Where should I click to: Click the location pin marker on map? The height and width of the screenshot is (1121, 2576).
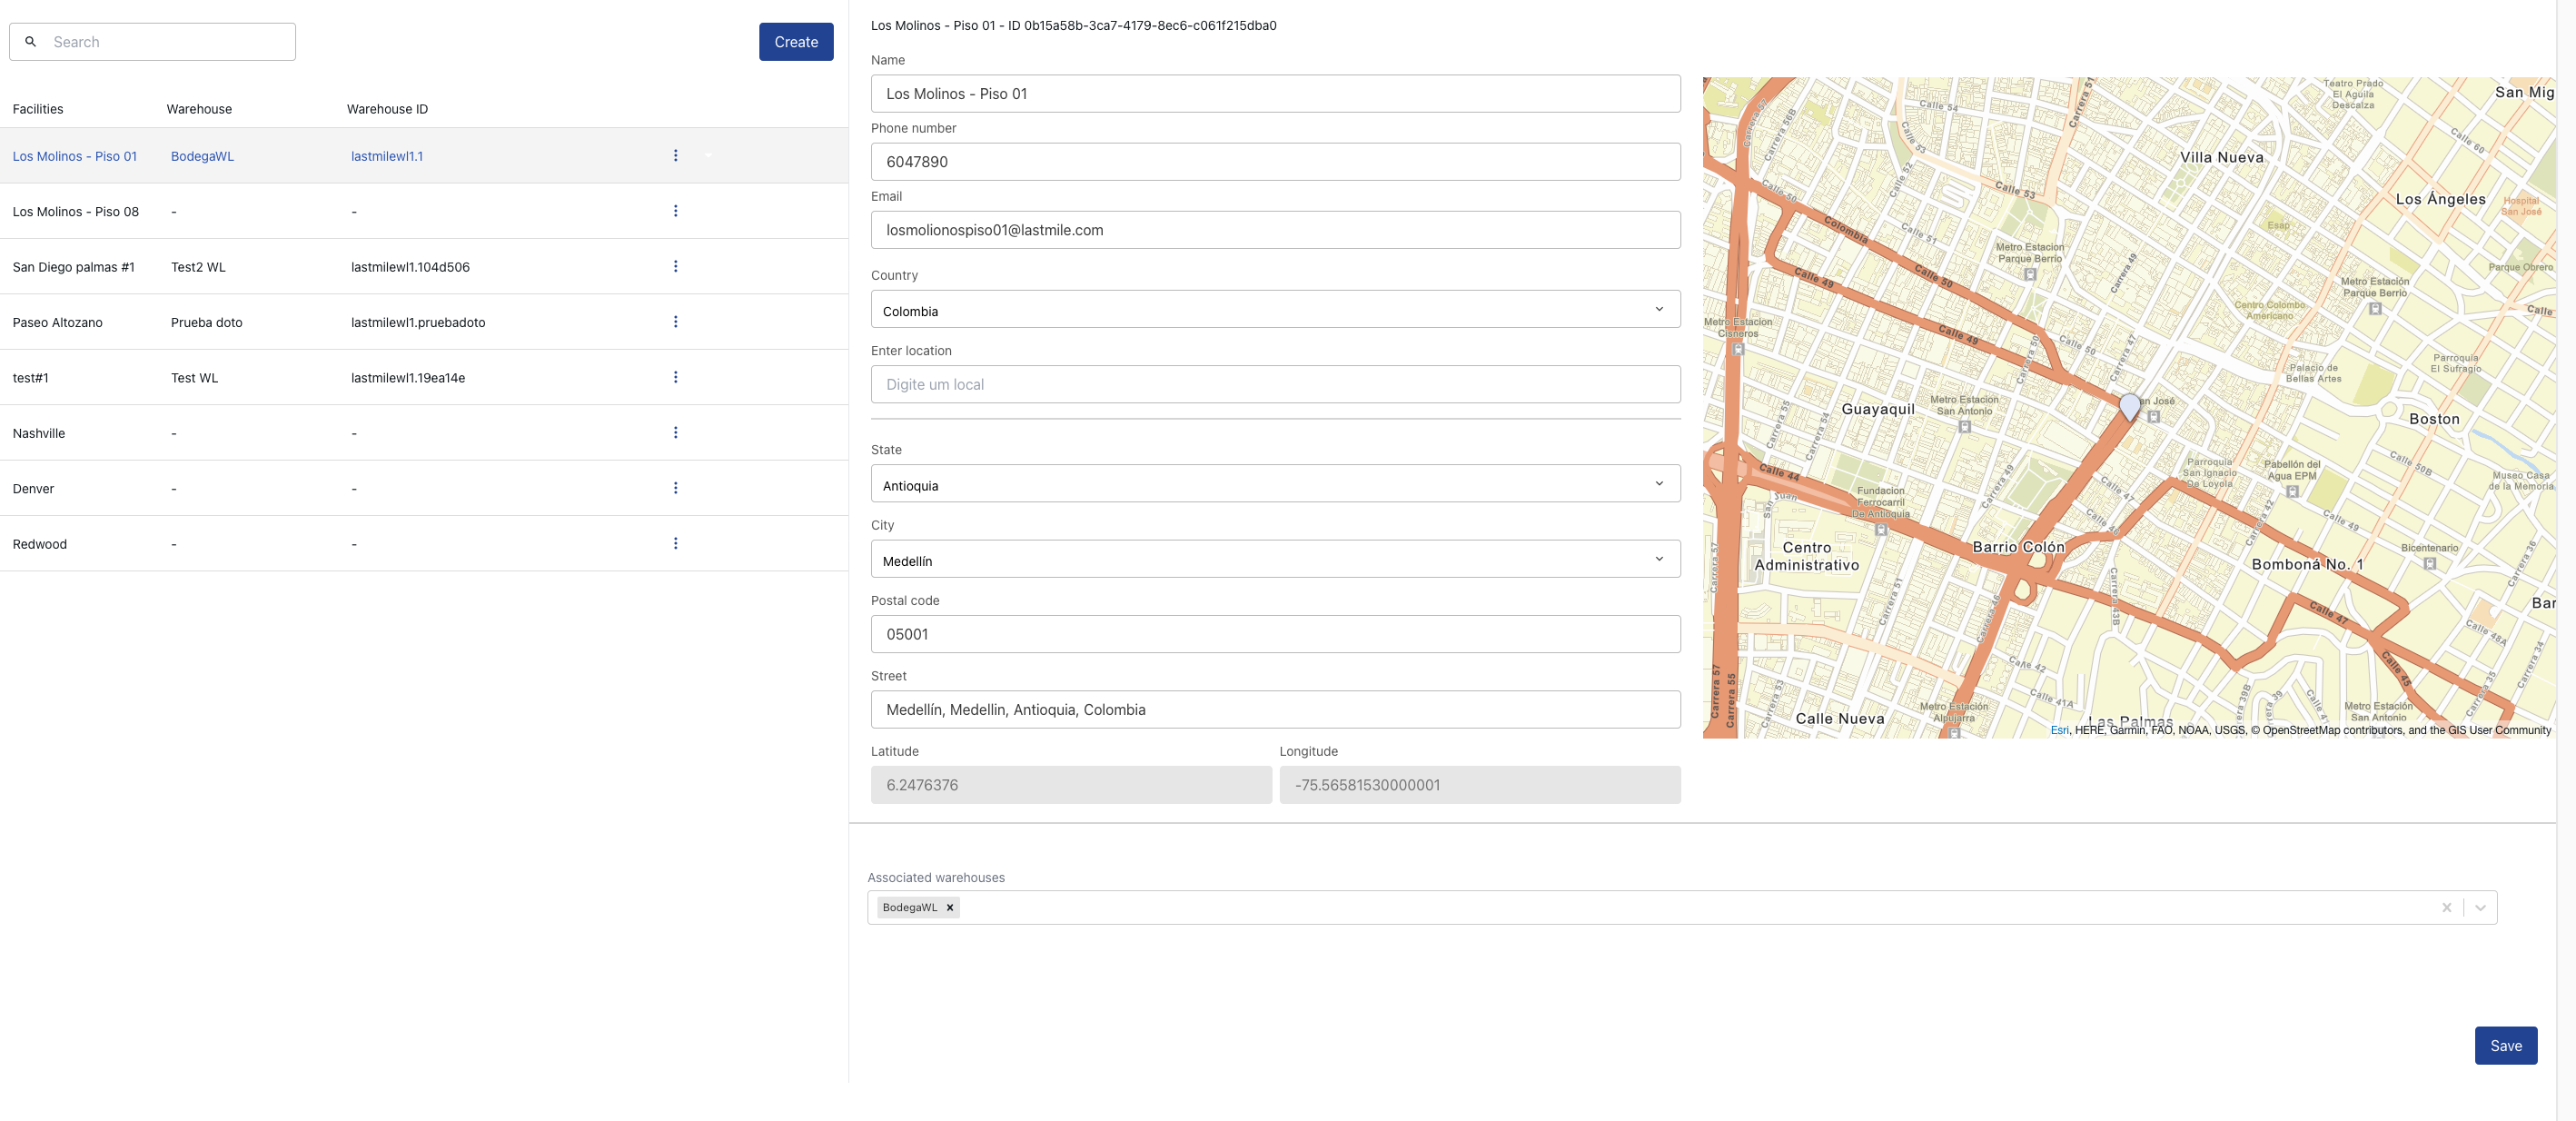pos(2129,405)
